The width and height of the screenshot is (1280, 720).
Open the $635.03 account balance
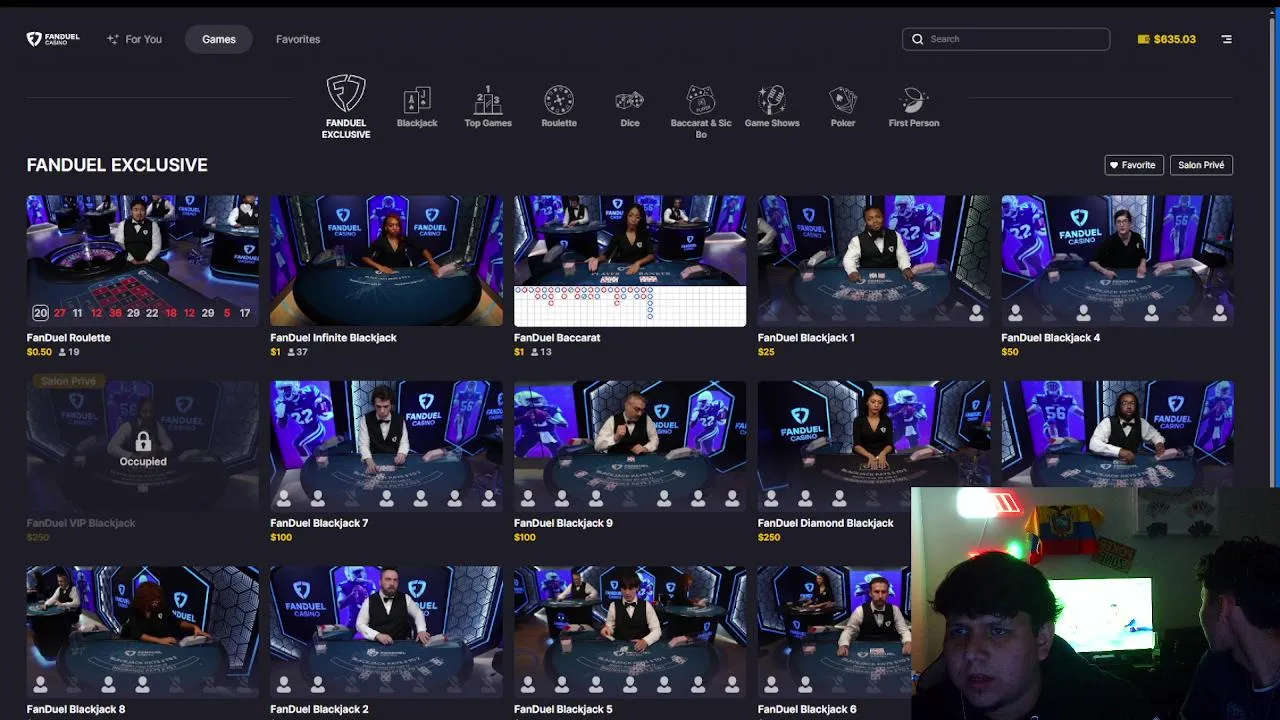[1167, 39]
